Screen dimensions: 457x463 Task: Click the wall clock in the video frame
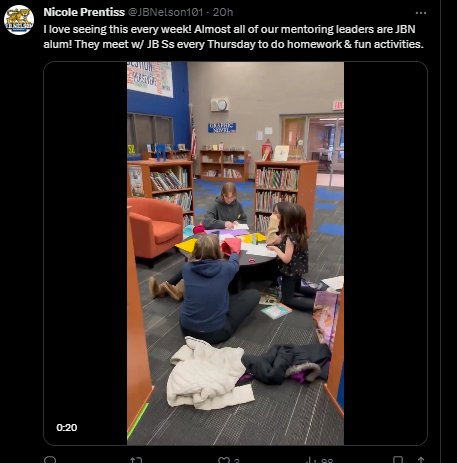coord(222,105)
